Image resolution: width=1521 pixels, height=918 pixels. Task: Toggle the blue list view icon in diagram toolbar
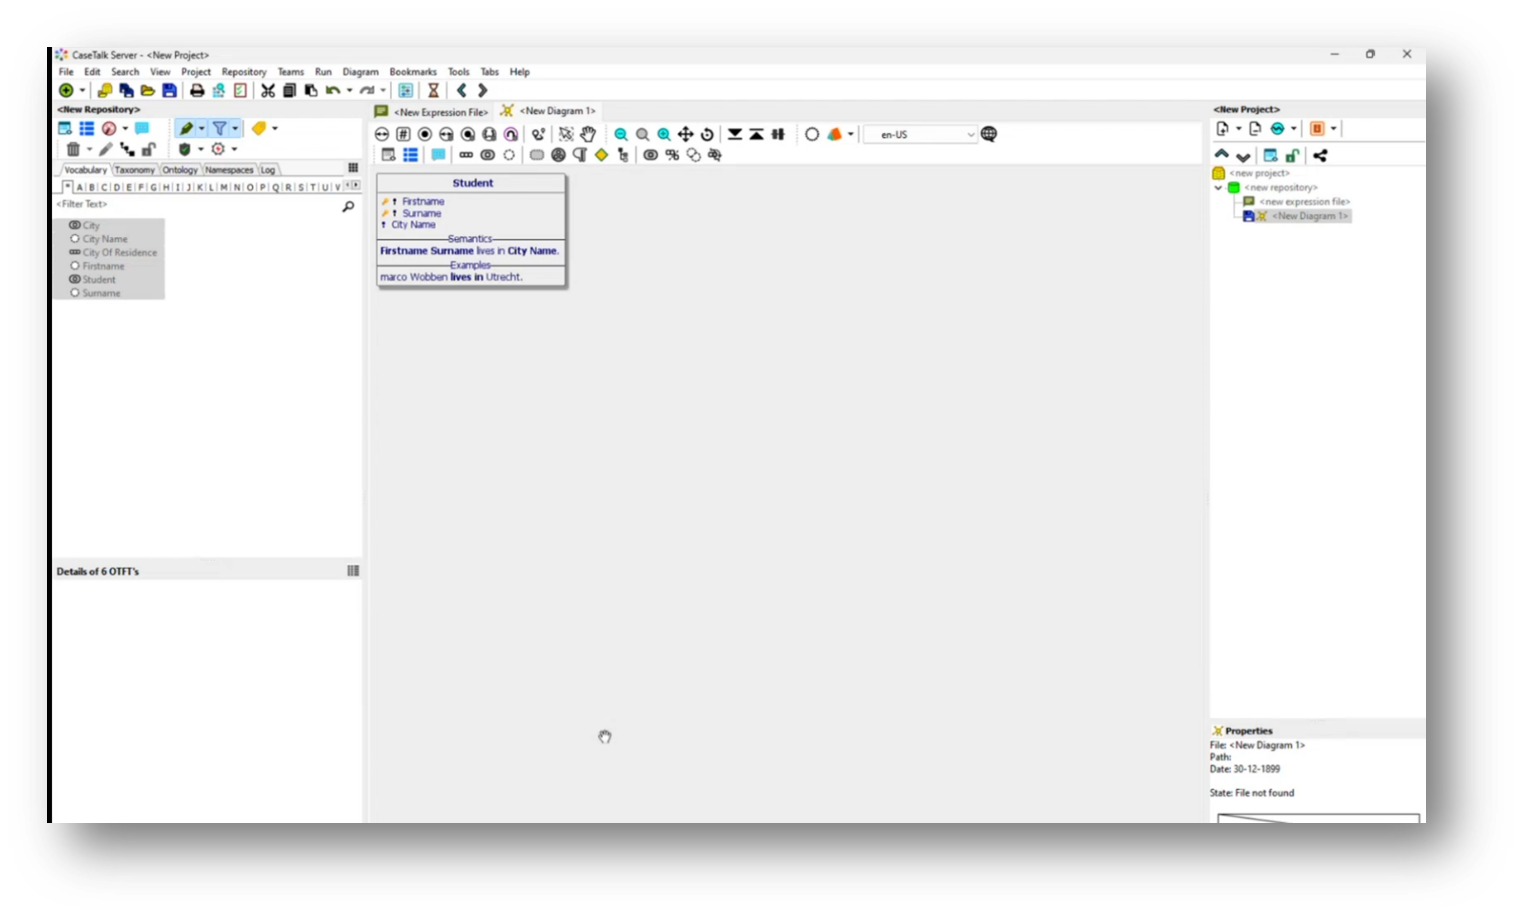(410, 155)
